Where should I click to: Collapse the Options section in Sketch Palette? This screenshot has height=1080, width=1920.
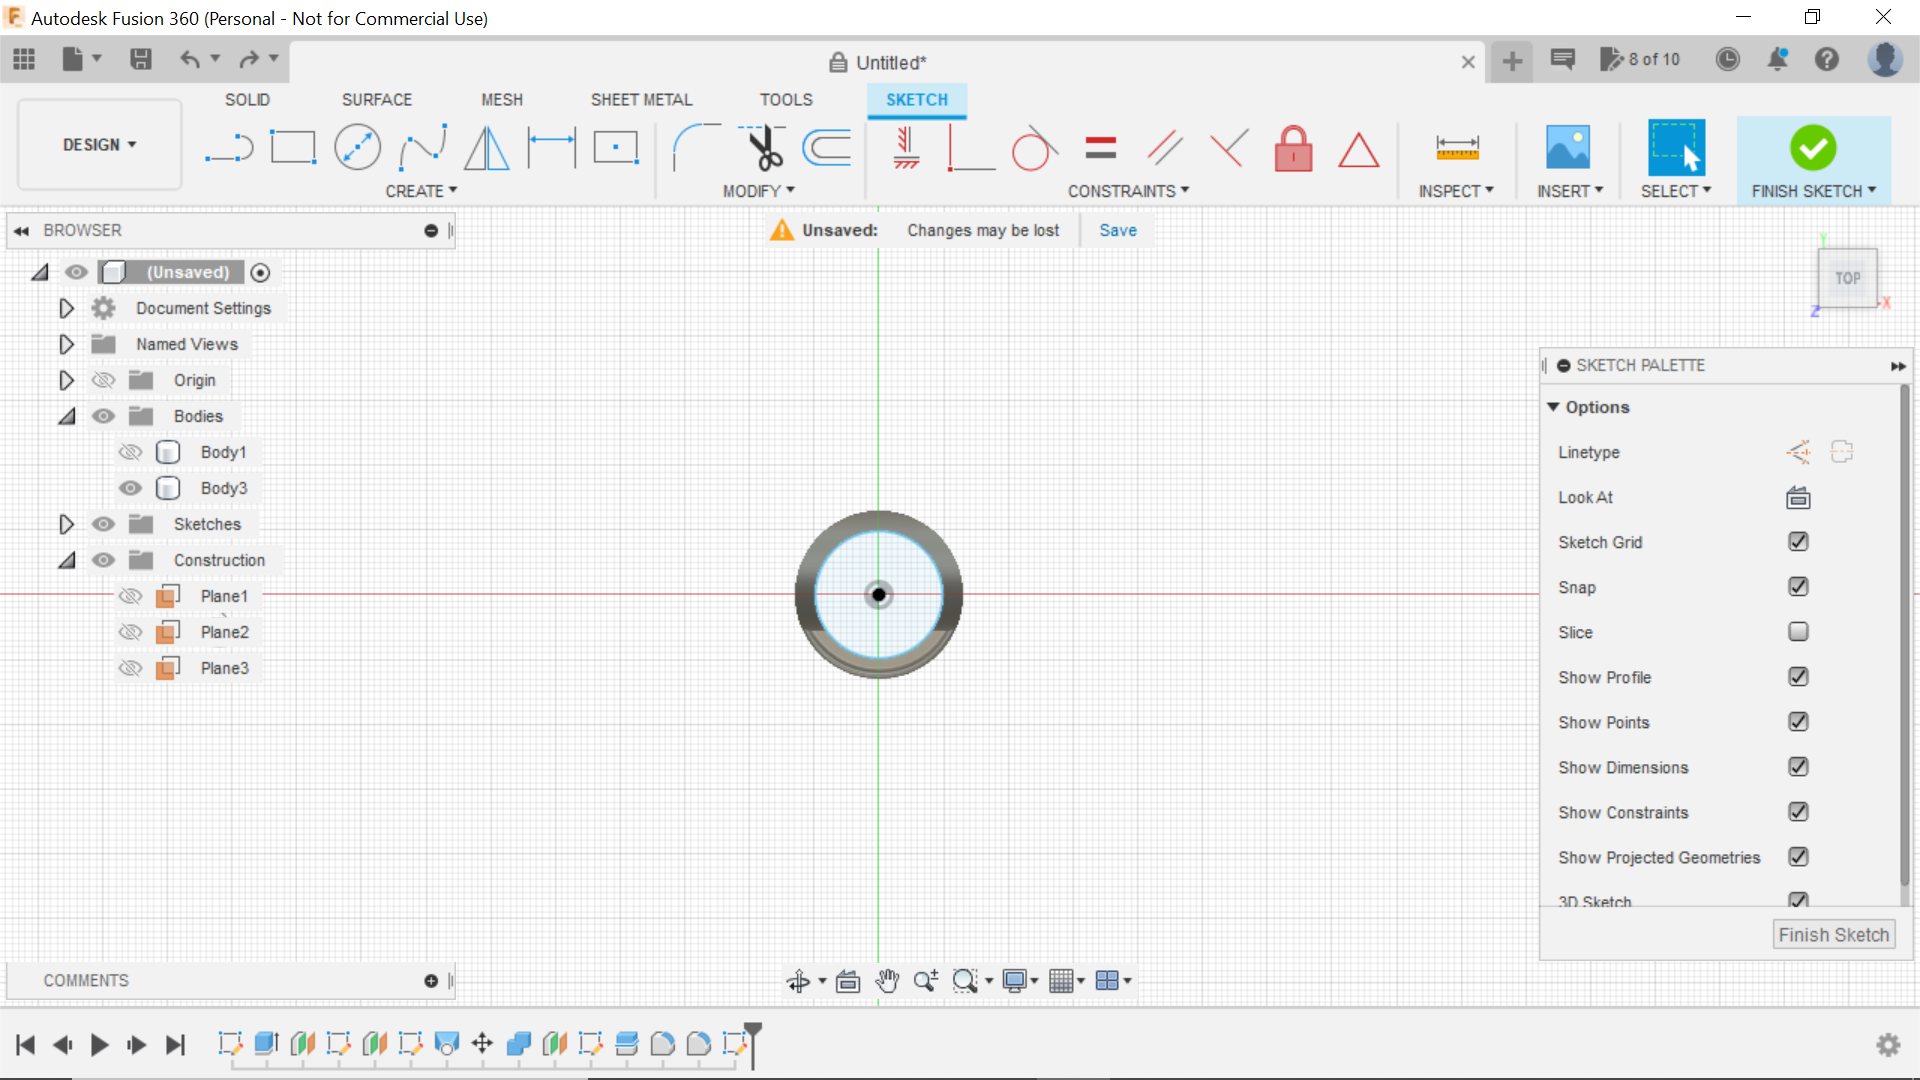click(x=1554, y=407)
